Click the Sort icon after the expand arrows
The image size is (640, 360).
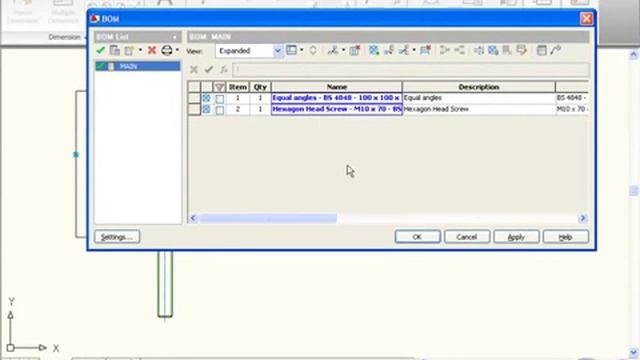(x=333, y=50)
